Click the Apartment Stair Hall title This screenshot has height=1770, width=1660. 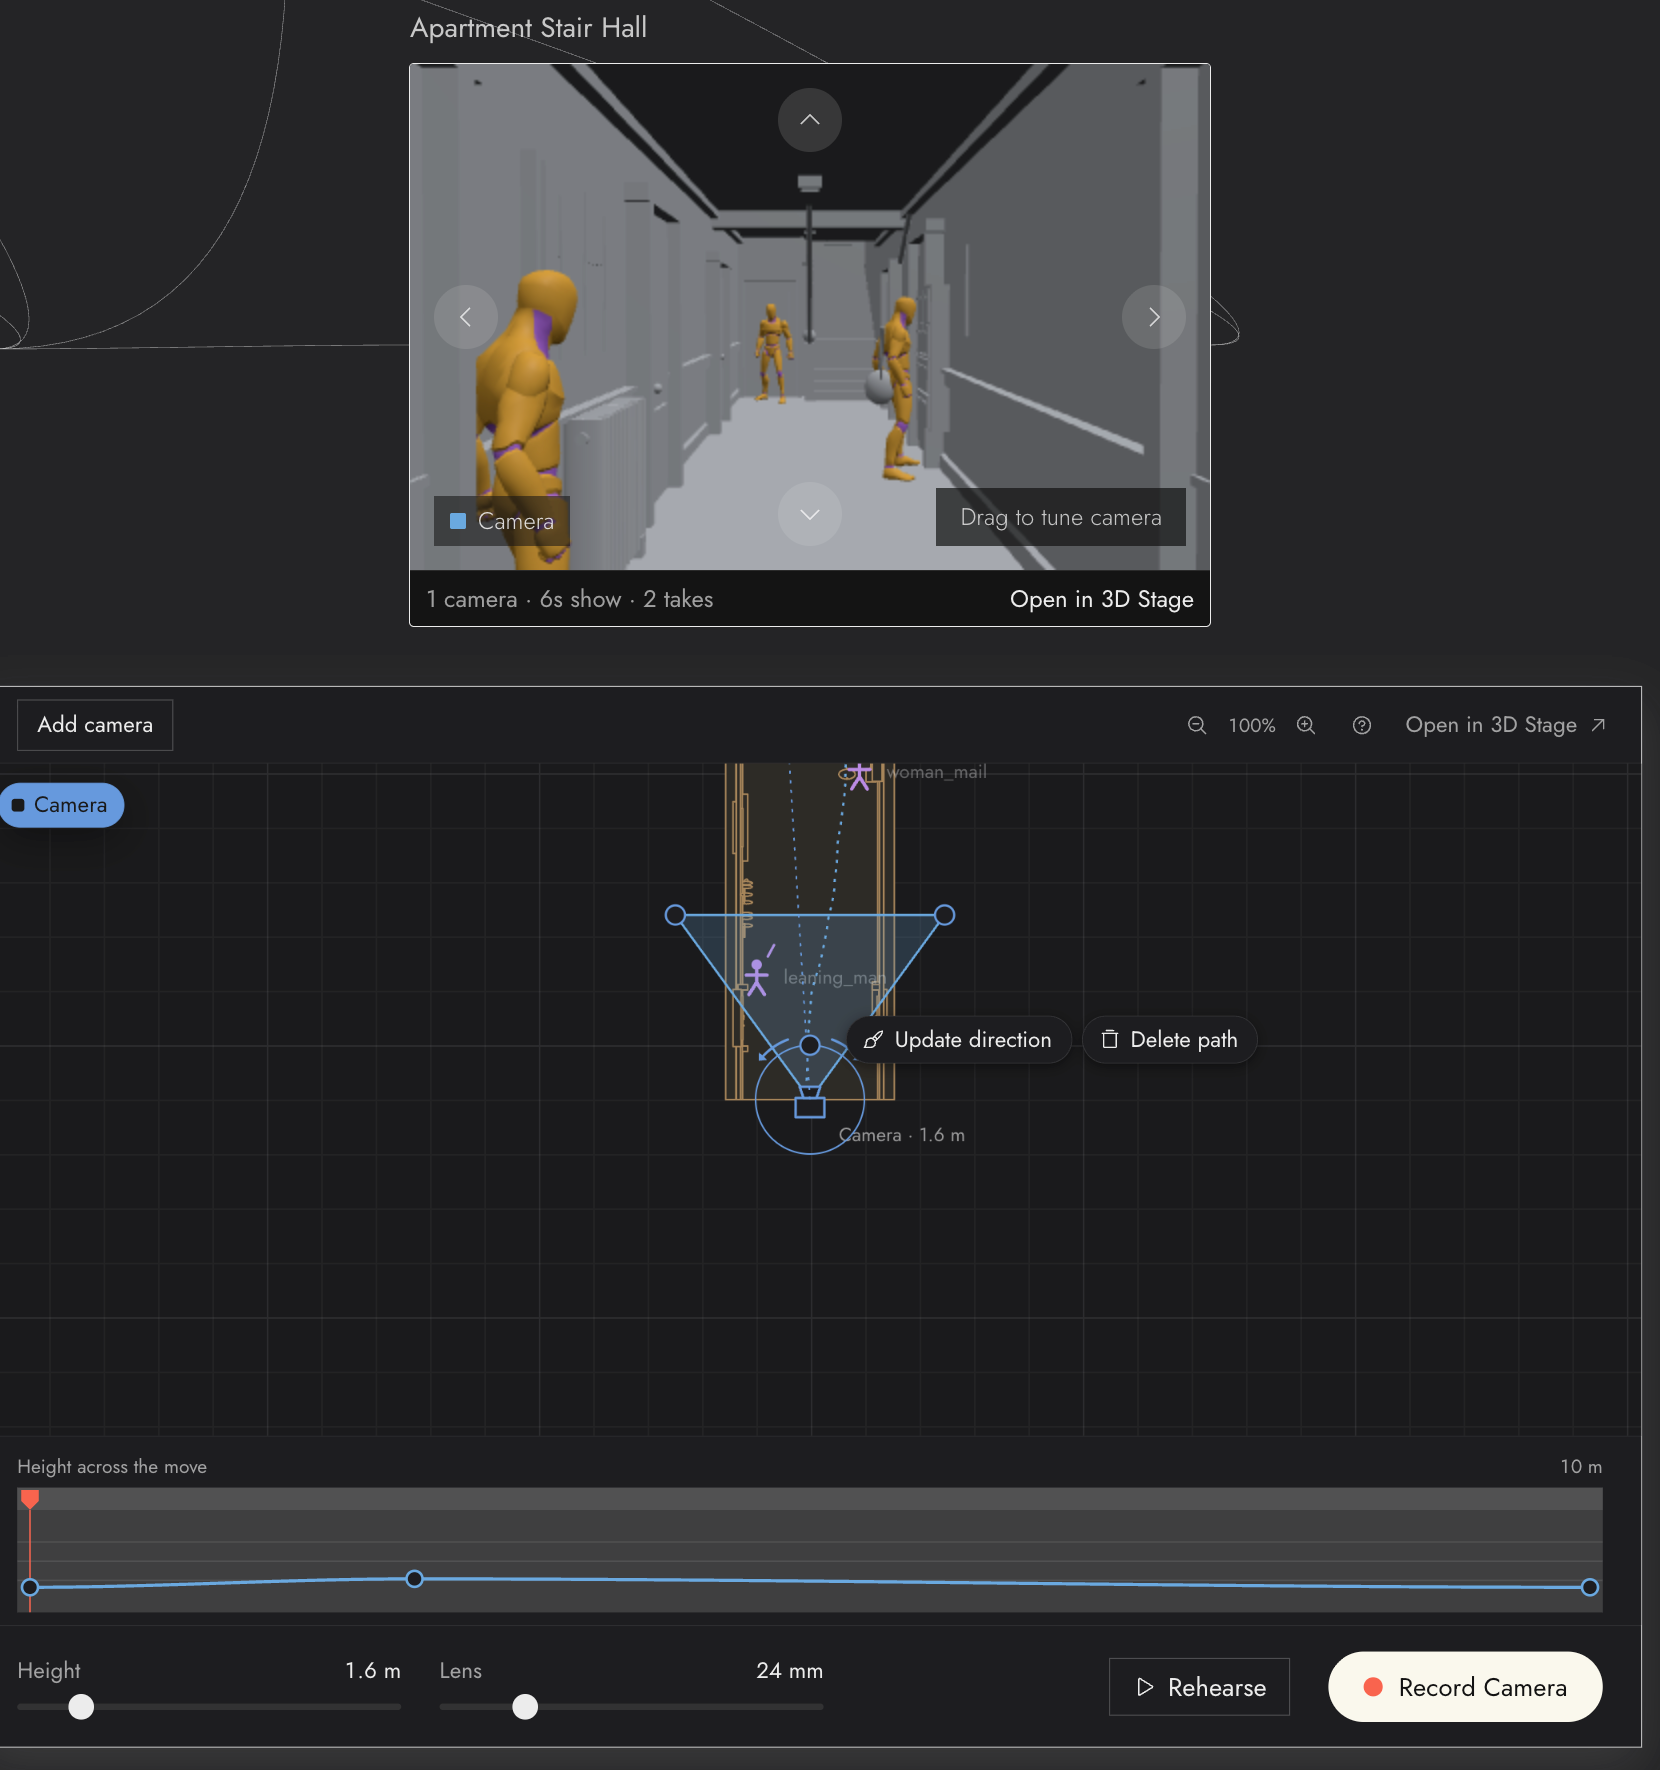point(529,28)
